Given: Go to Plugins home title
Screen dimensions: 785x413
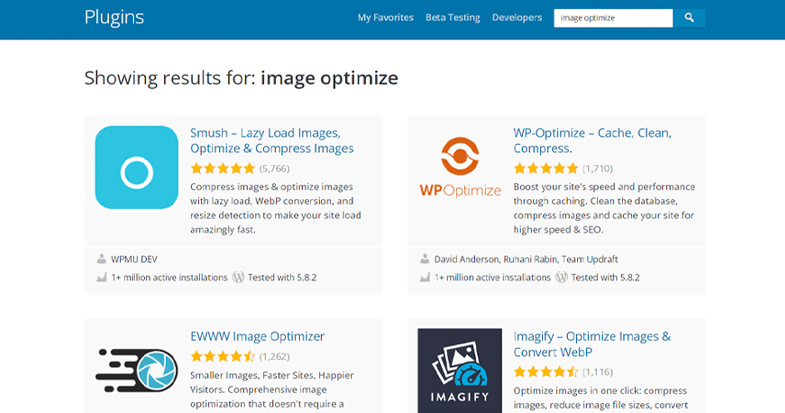Looking at the screenshot, I should click(114, 18).
